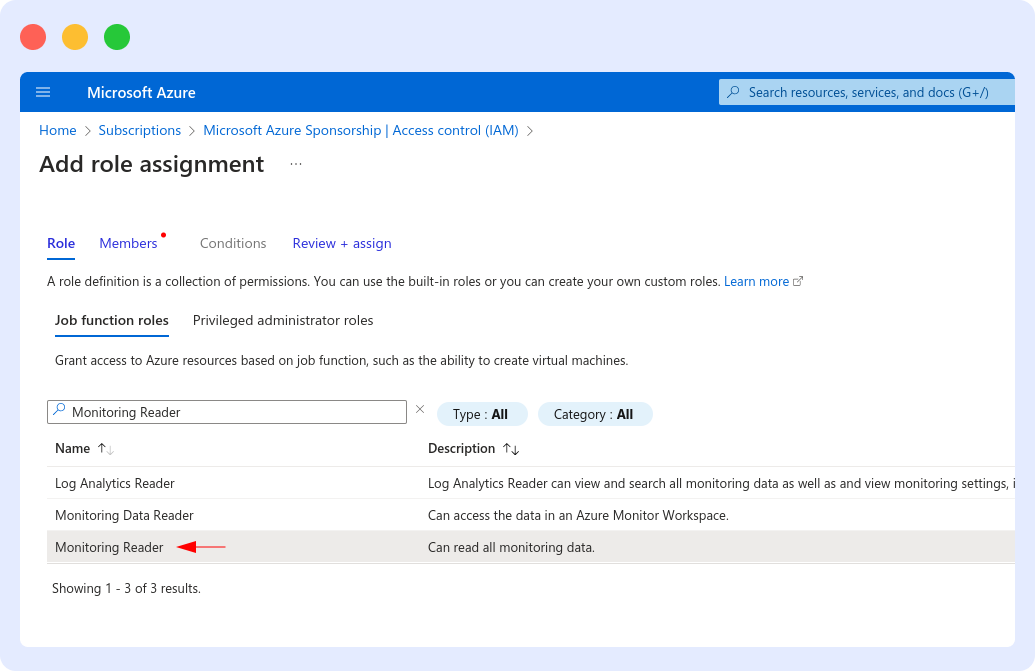Screen dimensions: 1035x671
Task: Click the external link icon next to Learn more
Action: click(x=797, y=281)
